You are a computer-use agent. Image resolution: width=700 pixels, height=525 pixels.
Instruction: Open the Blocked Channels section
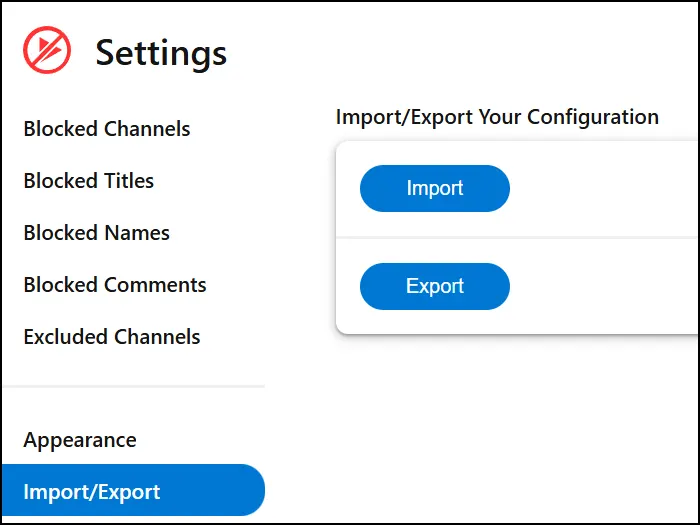point(107,129)
